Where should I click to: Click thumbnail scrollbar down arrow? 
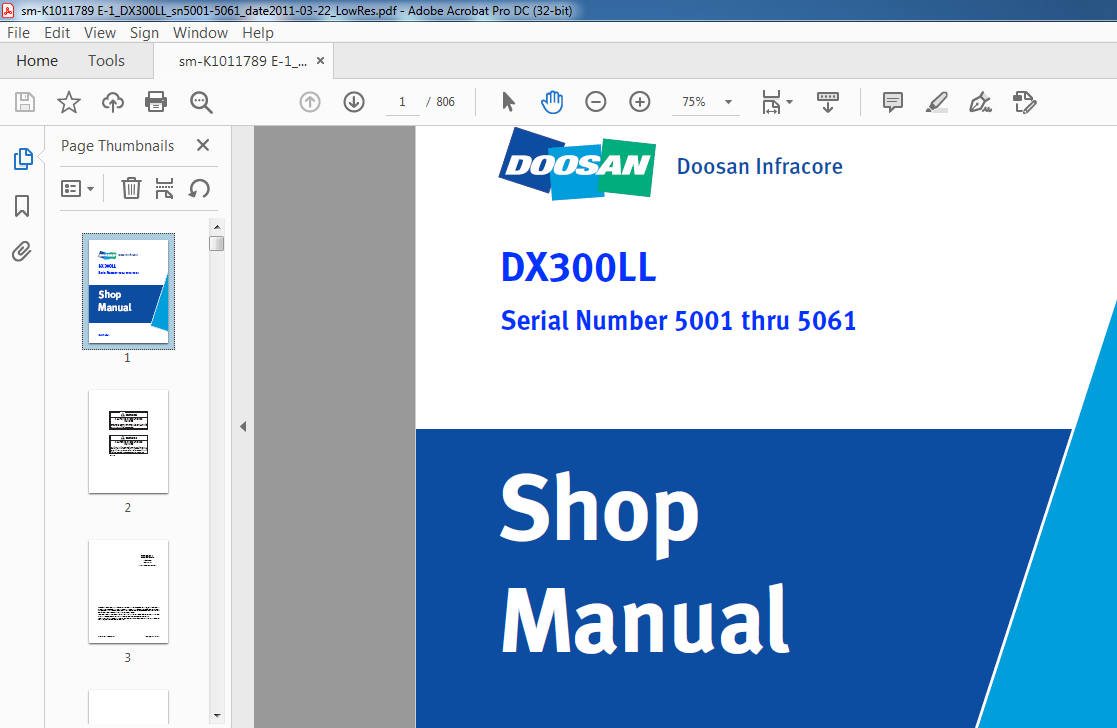point(217,715)
